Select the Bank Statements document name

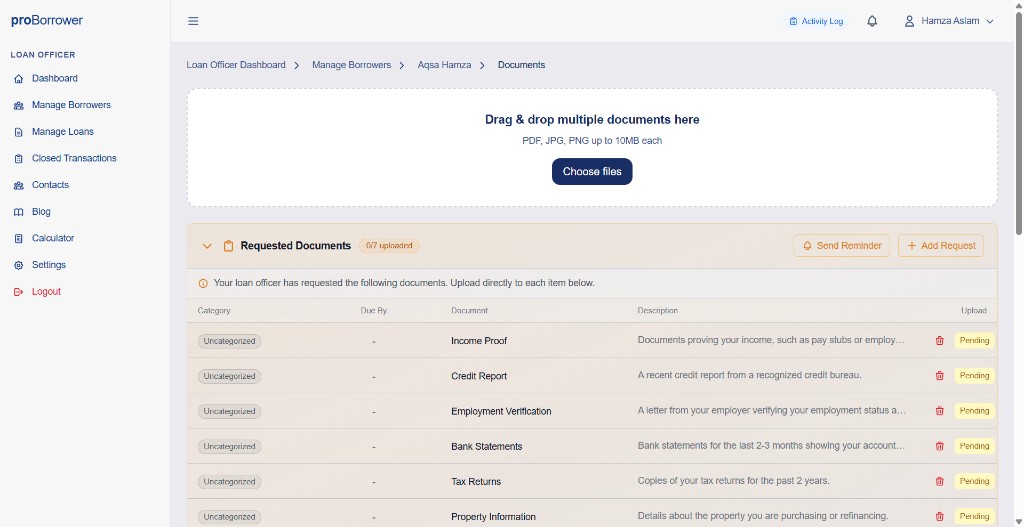point(487,447)
